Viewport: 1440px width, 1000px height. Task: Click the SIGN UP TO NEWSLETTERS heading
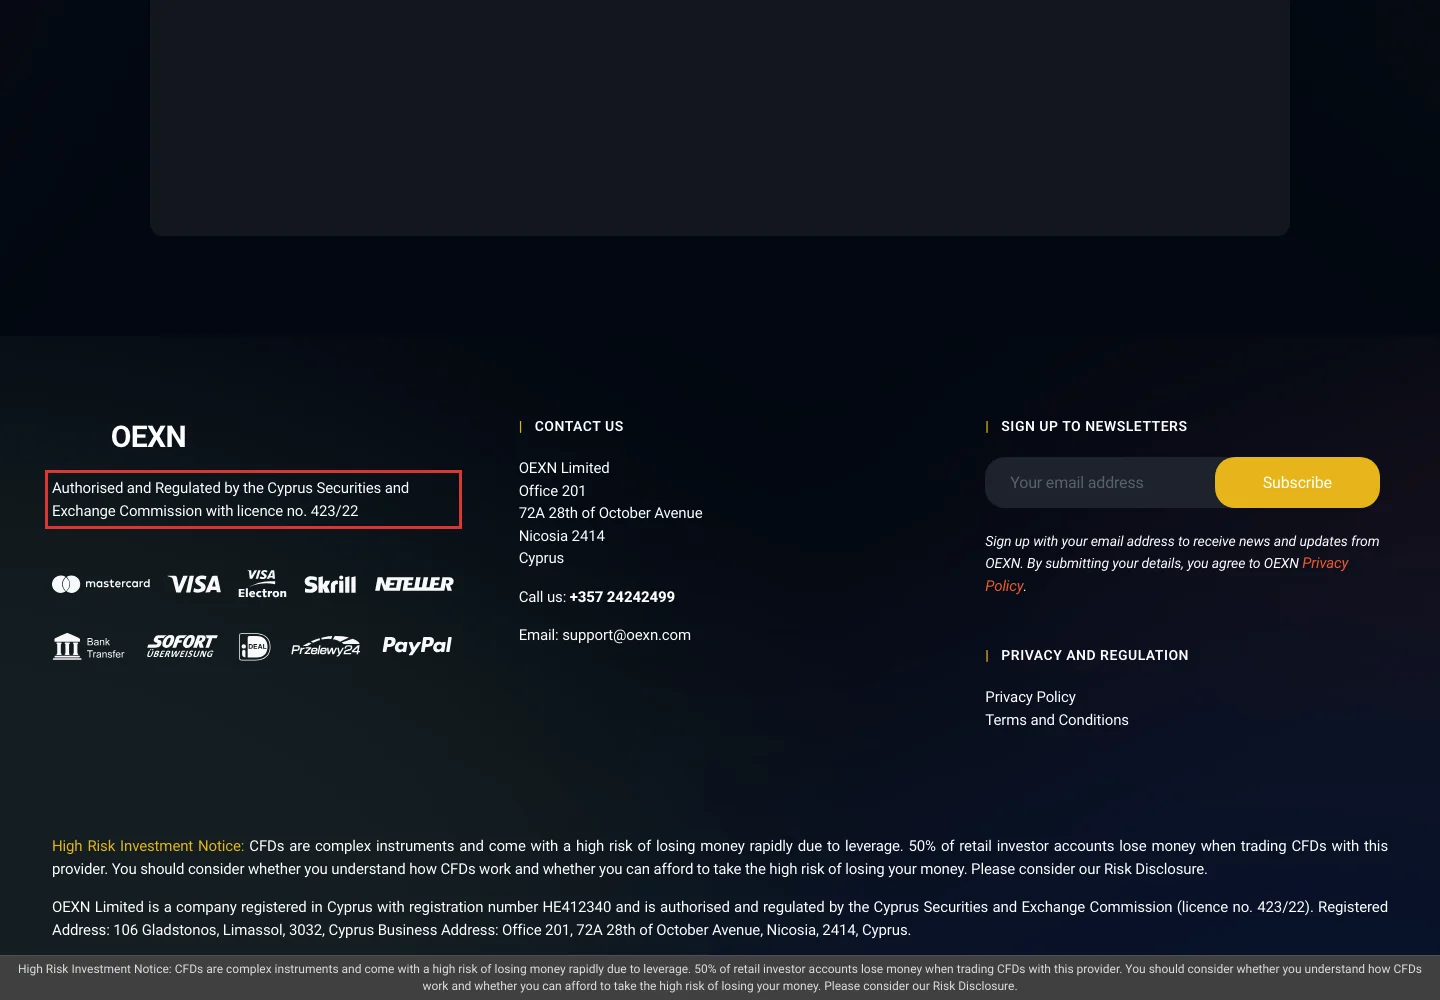pos(1094,426)
